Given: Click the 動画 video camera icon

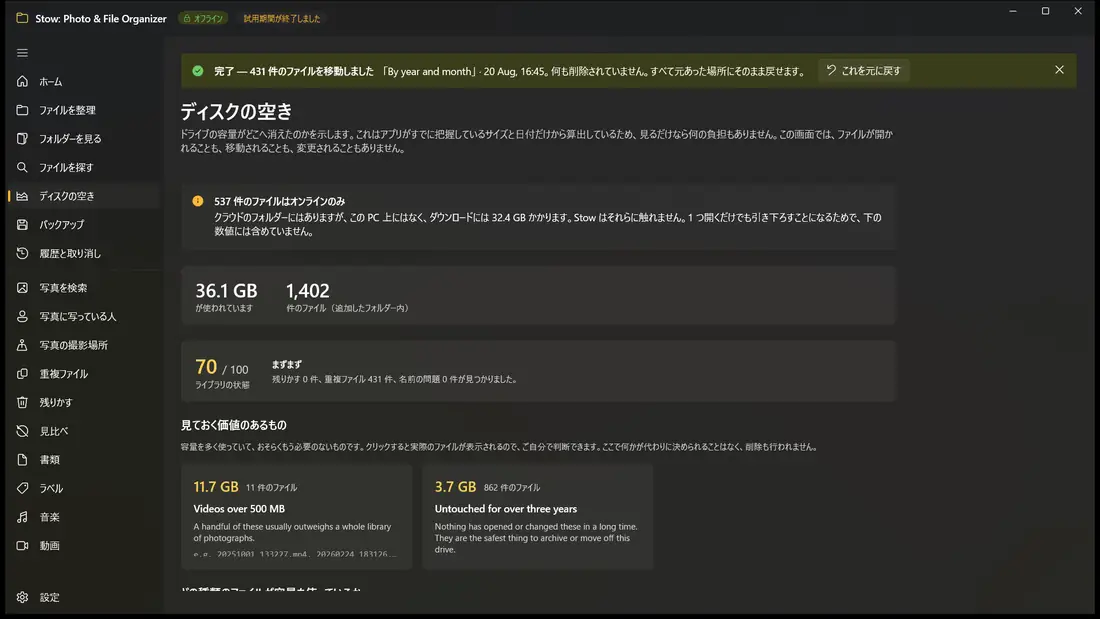Looking at the screenshot, I should [x=22, y=545].
